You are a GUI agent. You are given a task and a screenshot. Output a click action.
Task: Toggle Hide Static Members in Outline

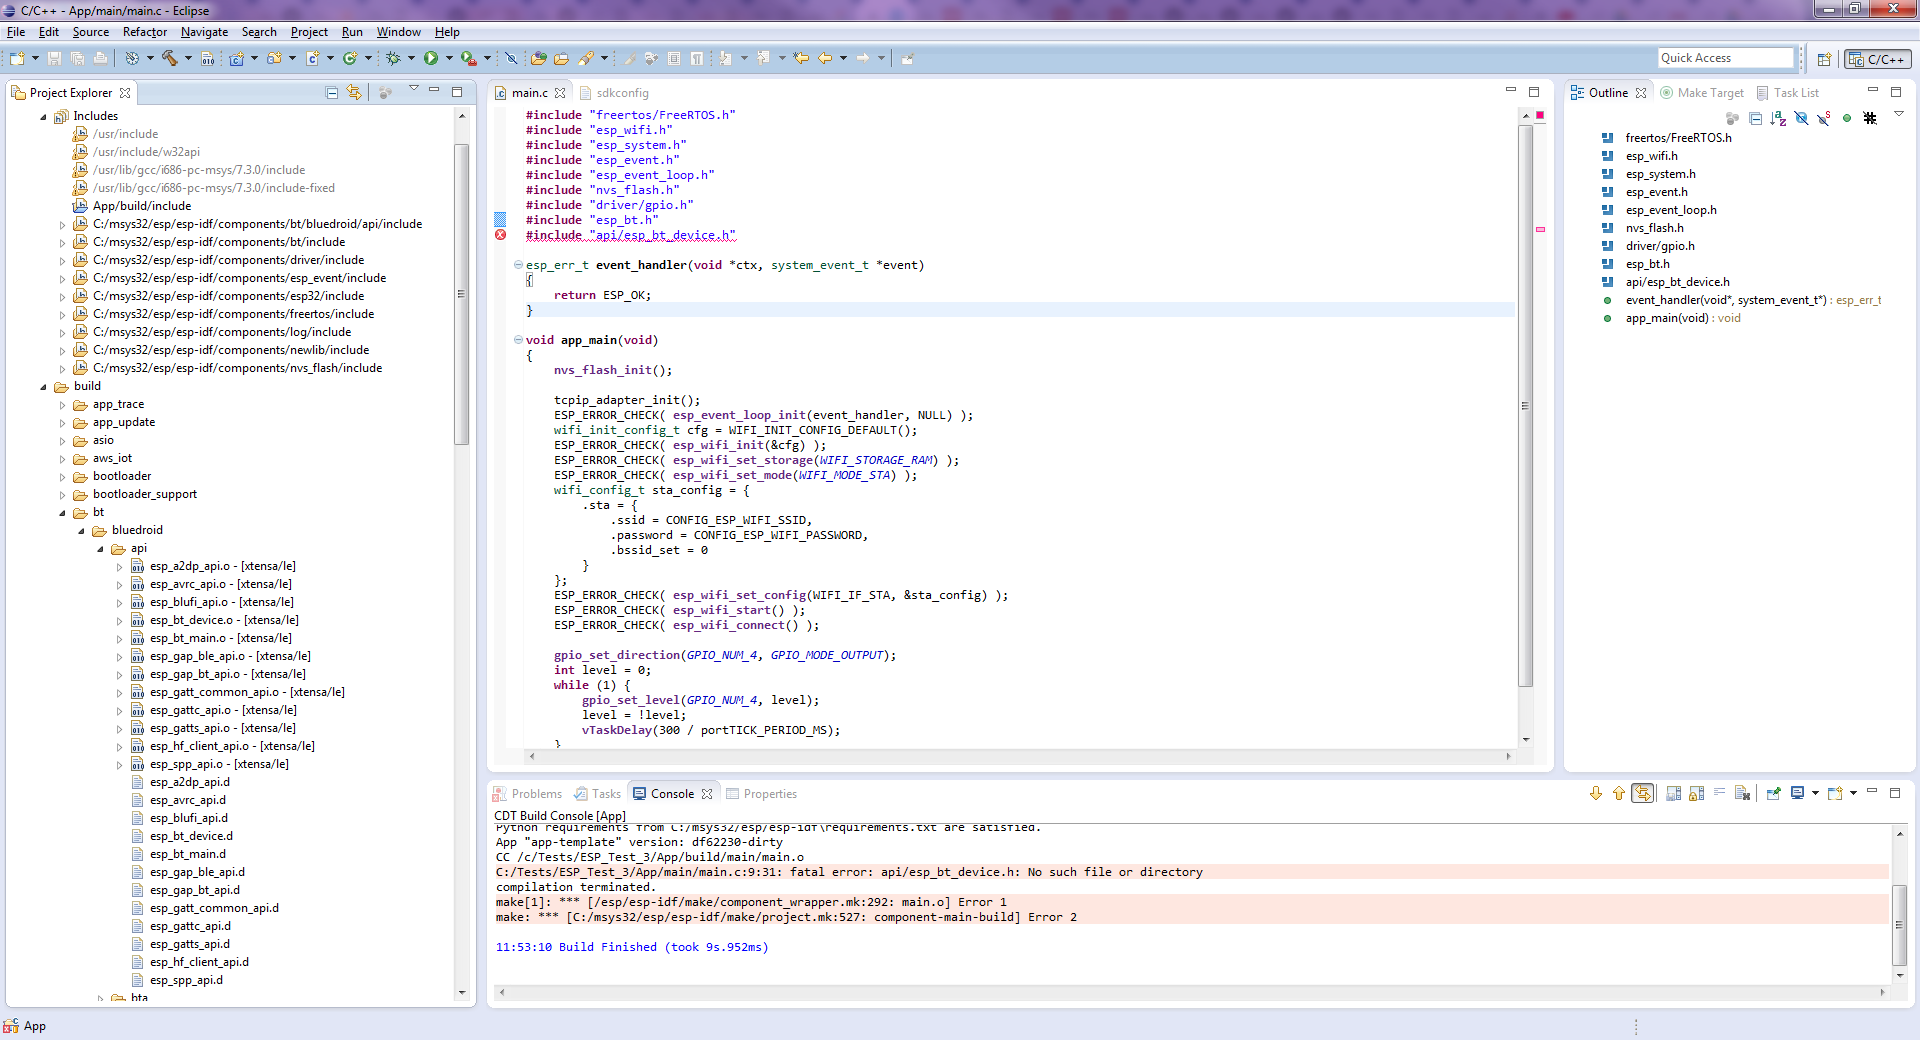1824,118
